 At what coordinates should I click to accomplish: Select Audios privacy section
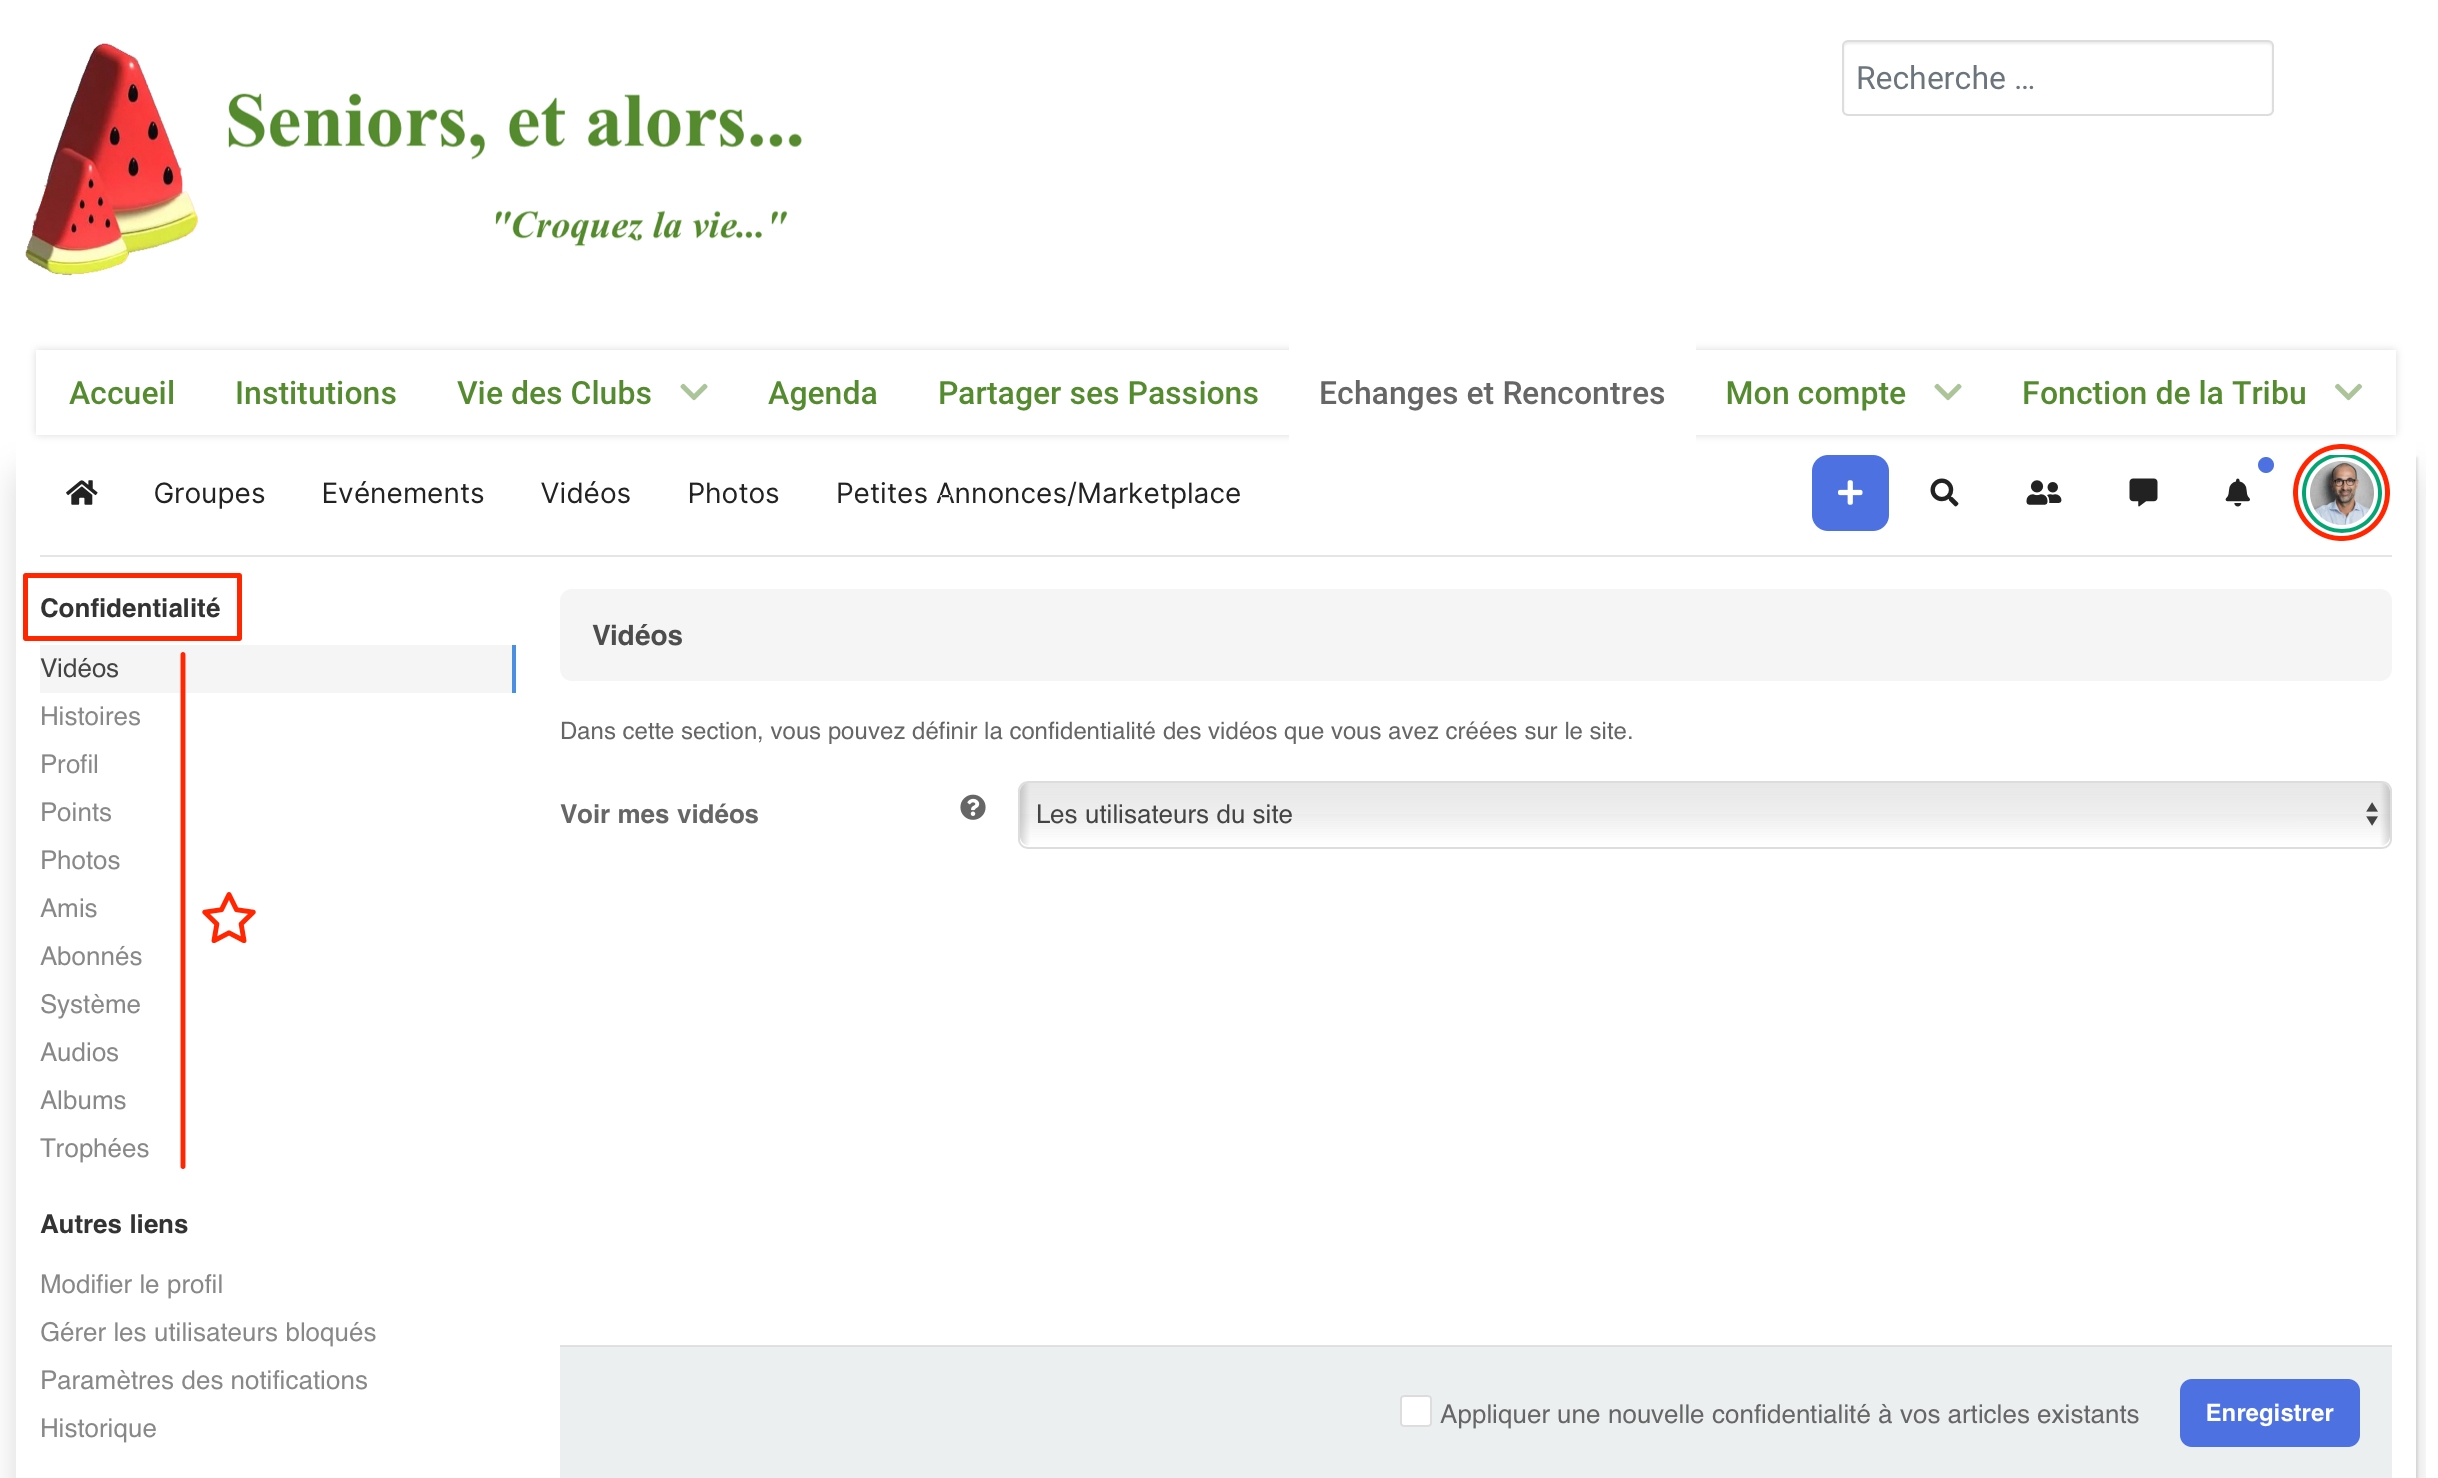click(x=79, y=1052)
